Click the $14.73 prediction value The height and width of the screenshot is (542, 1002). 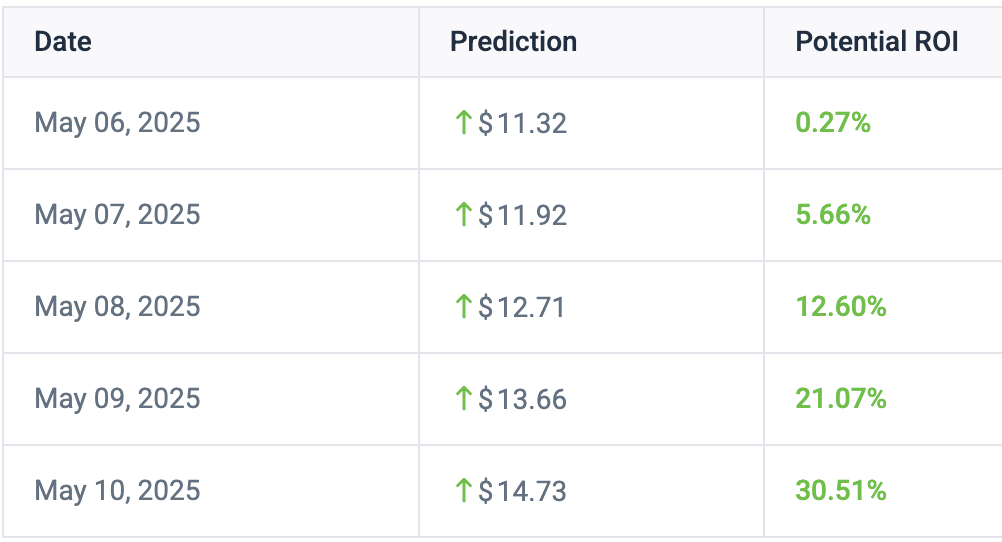(522, 491)
